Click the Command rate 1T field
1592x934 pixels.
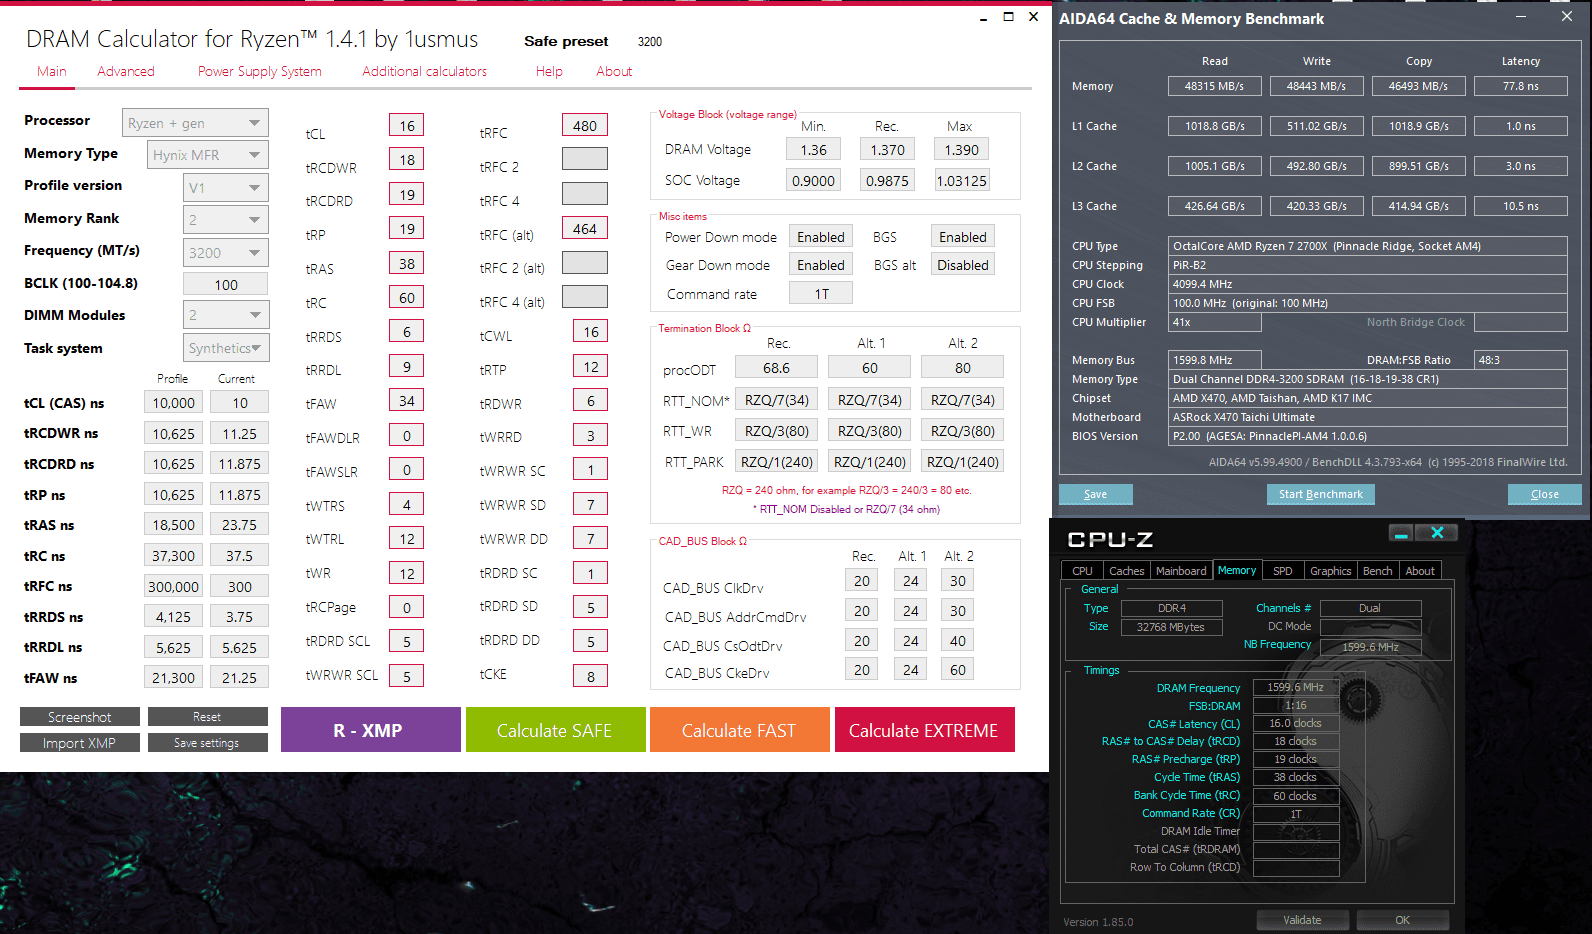coord(821,294)
